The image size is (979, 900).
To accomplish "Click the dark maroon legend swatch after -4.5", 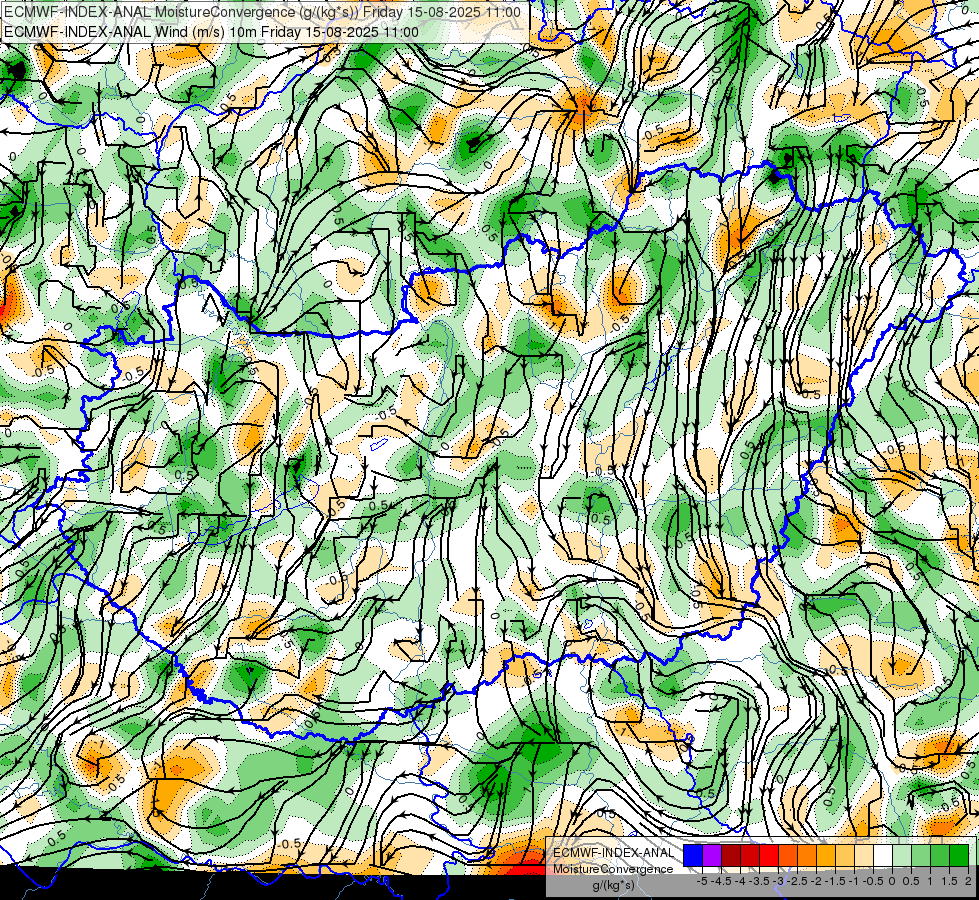I will tap(731, 855).
